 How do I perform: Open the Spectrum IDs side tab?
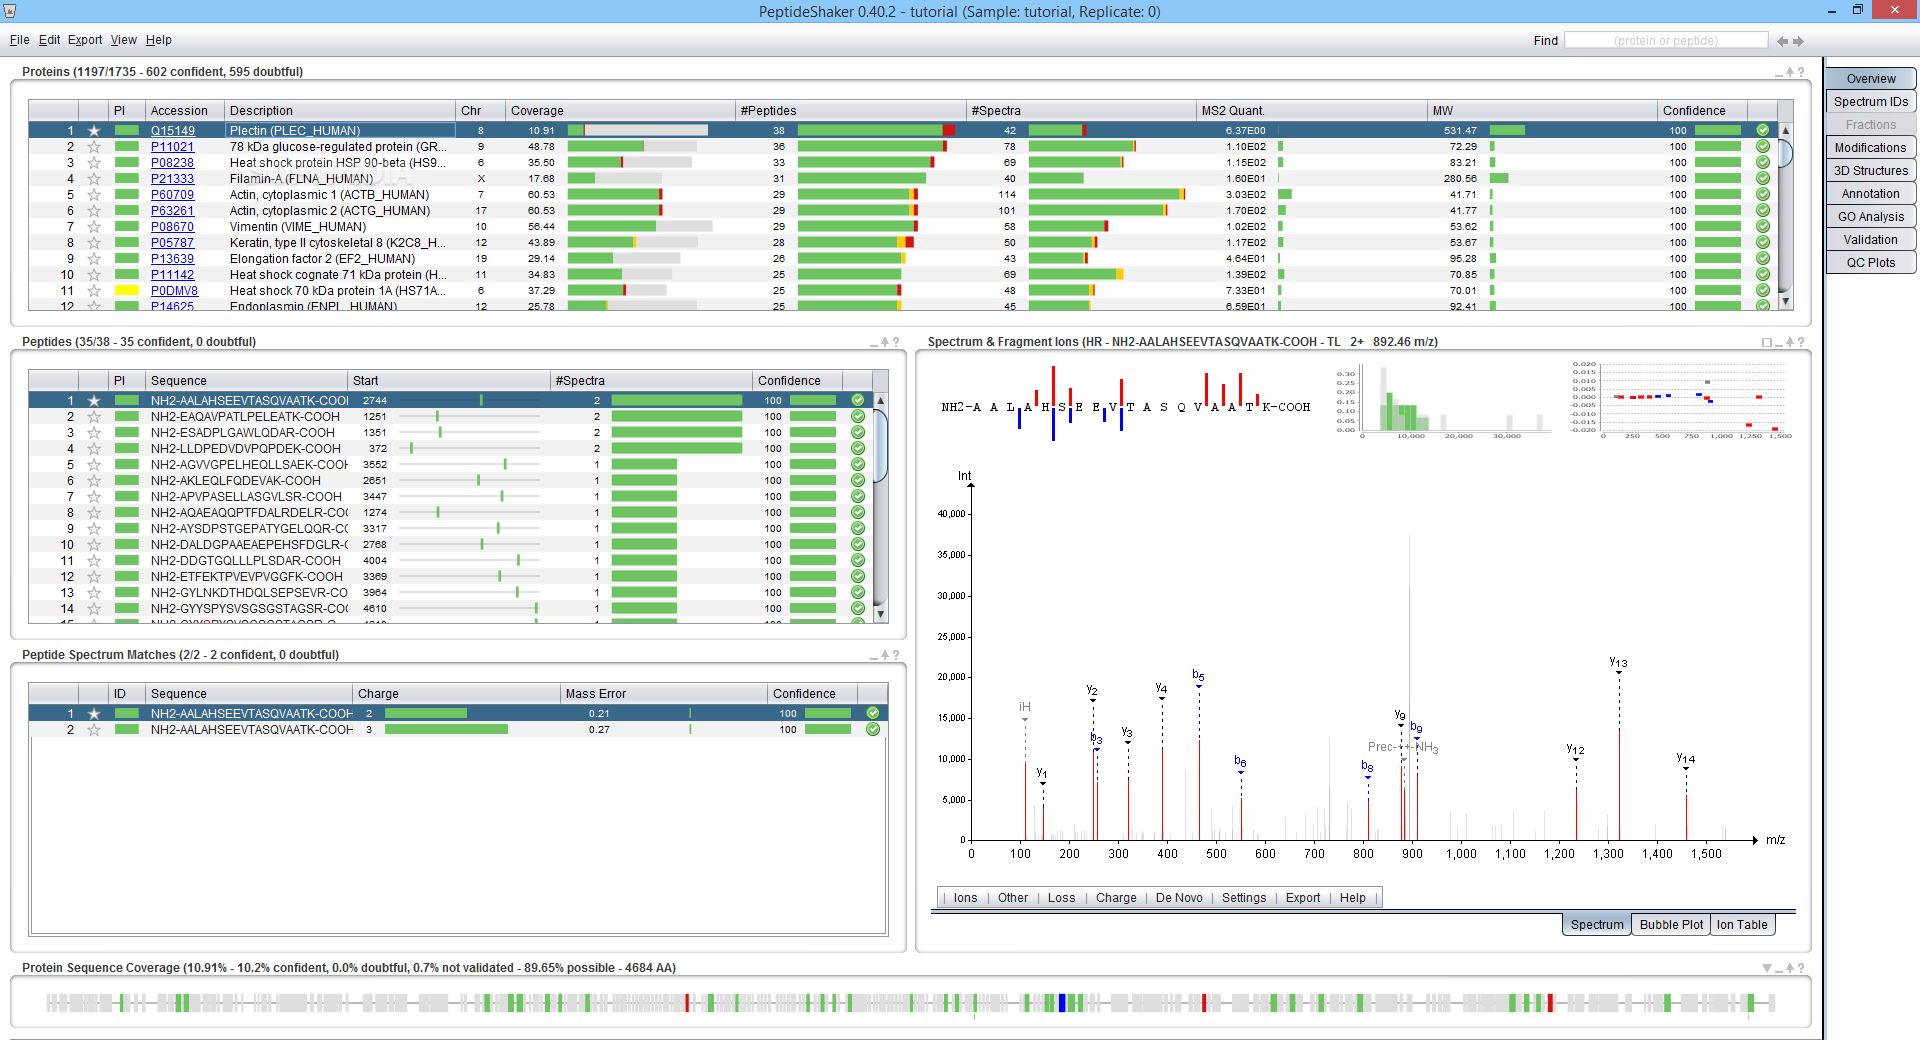1871,102
